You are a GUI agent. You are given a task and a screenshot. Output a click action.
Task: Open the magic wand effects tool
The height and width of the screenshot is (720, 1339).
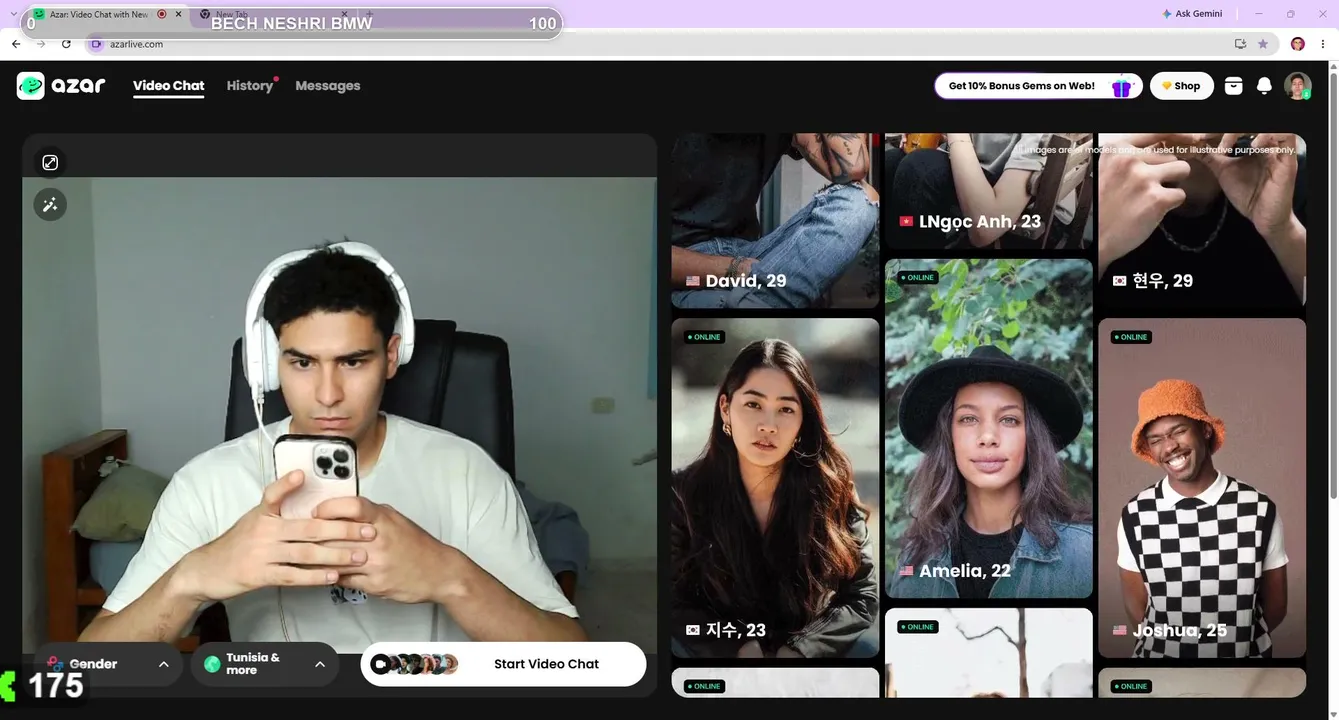[50, 205]
